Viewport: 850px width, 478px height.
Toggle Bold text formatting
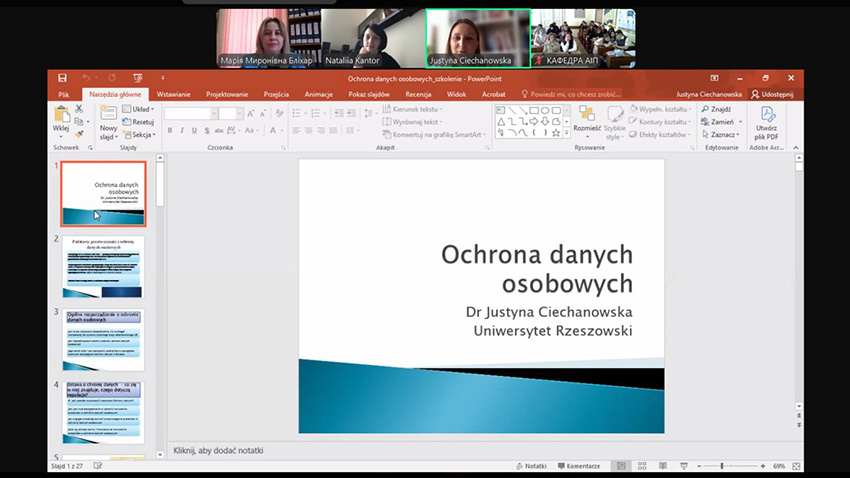(x=170, y=131)
